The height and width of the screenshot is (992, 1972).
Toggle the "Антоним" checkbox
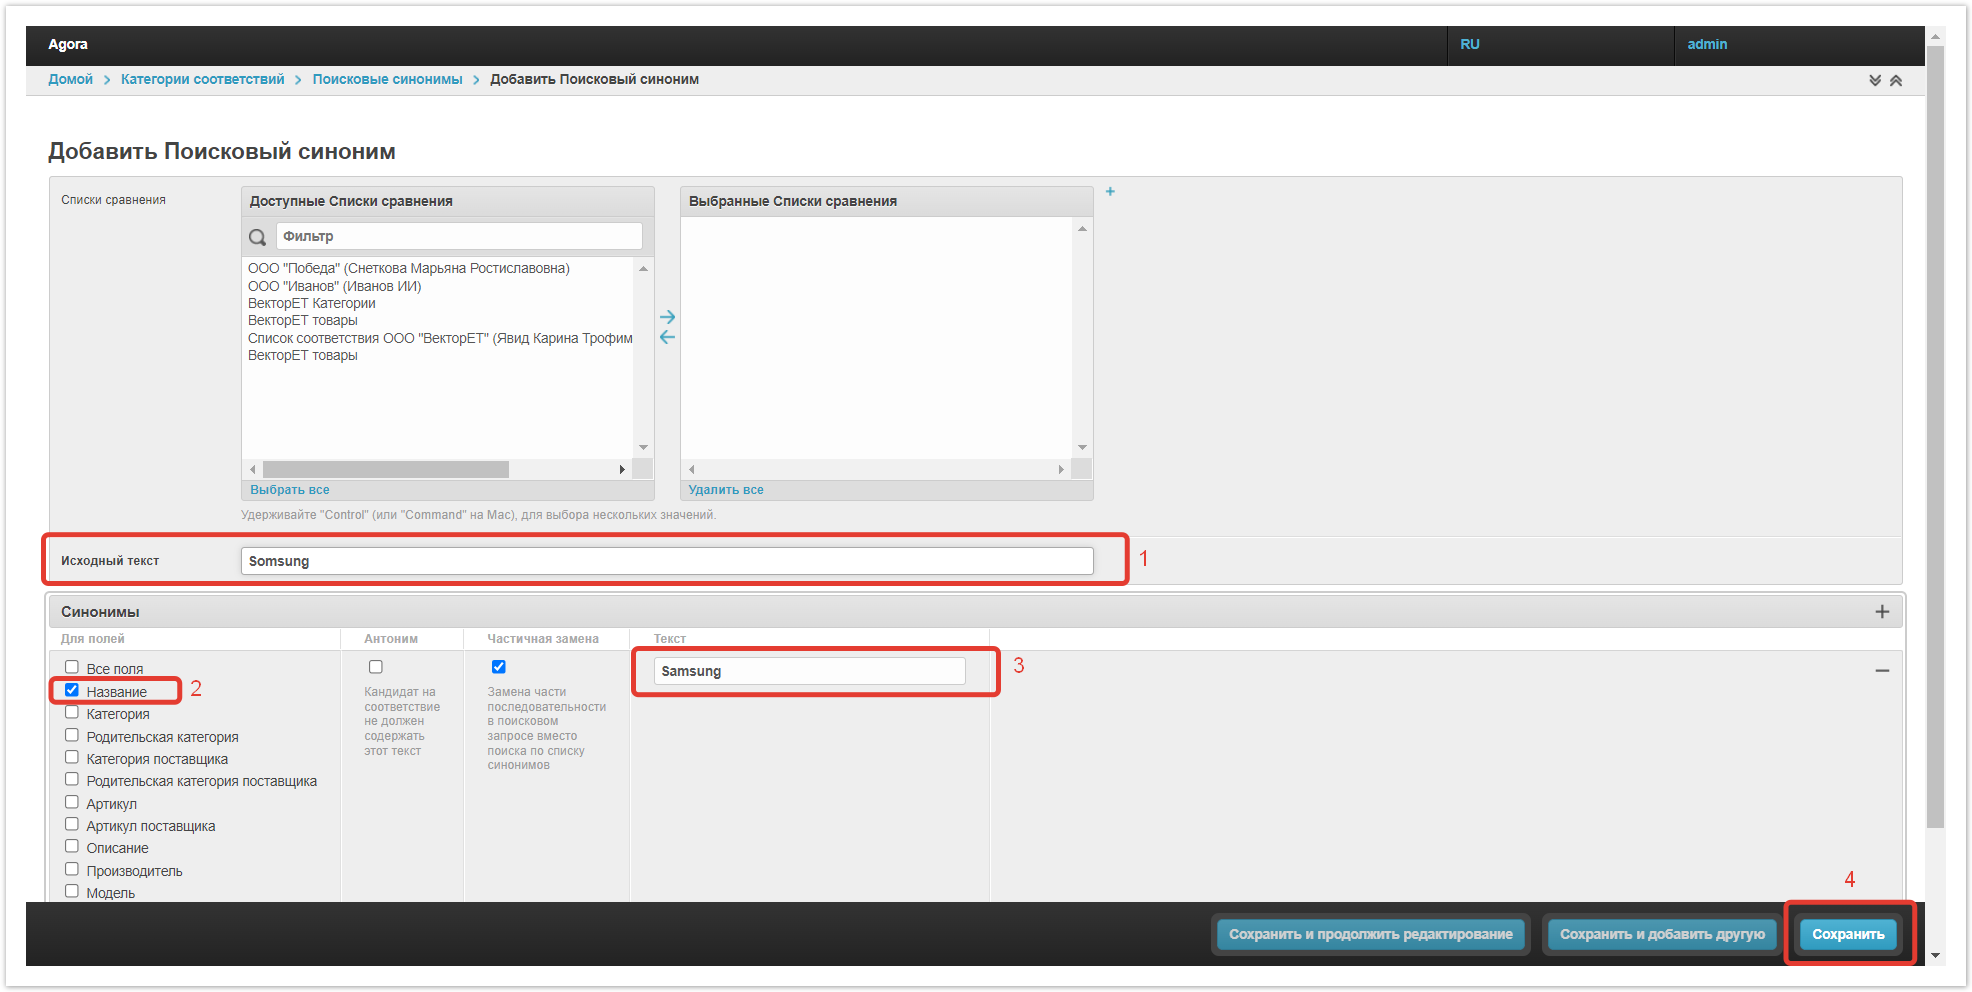[376, 667]
